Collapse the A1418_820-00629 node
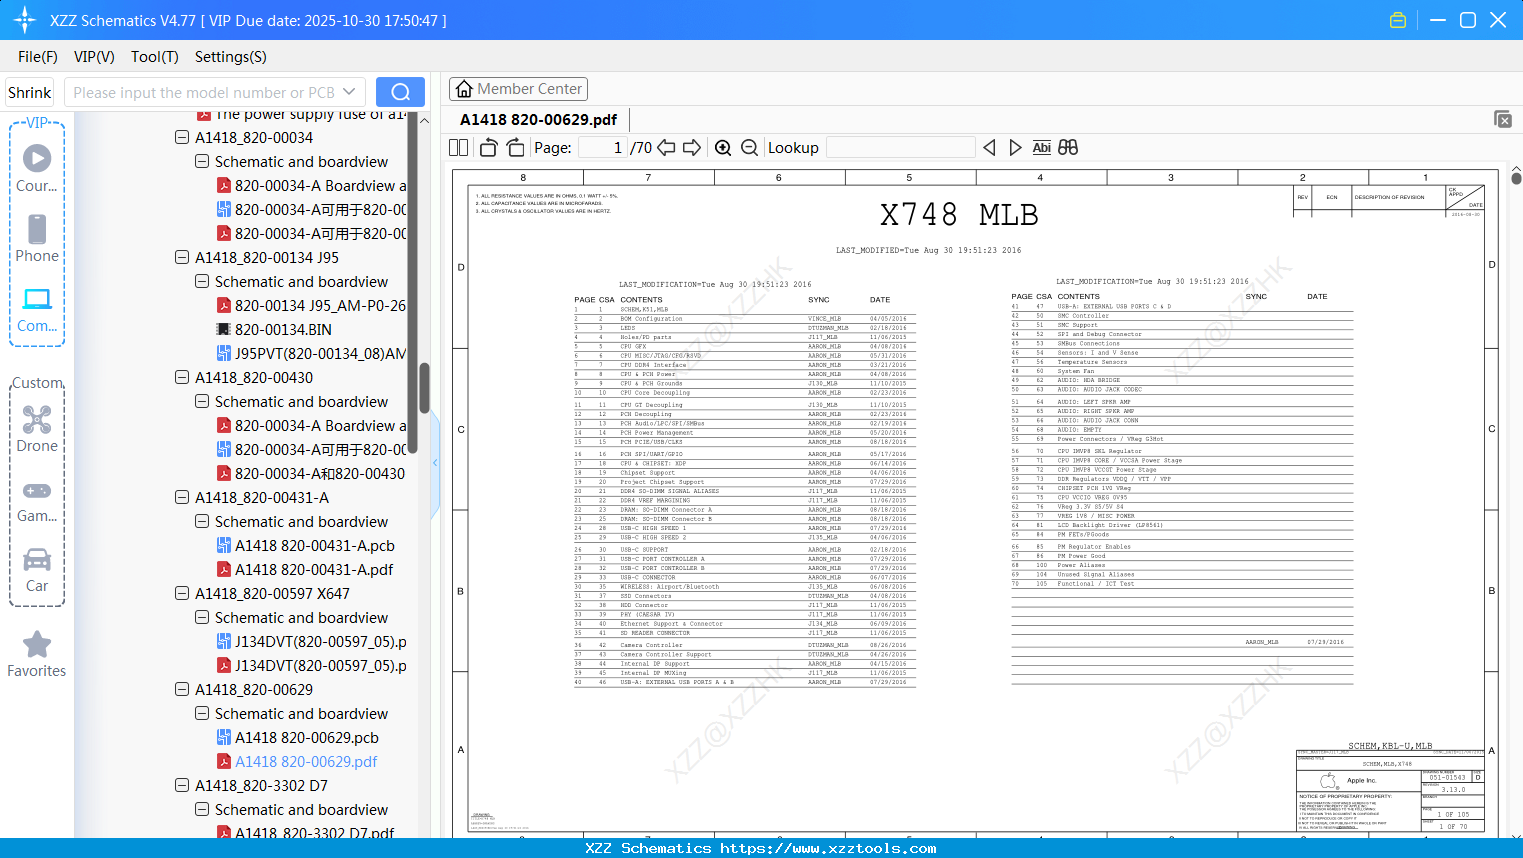 tap(182, 690)
